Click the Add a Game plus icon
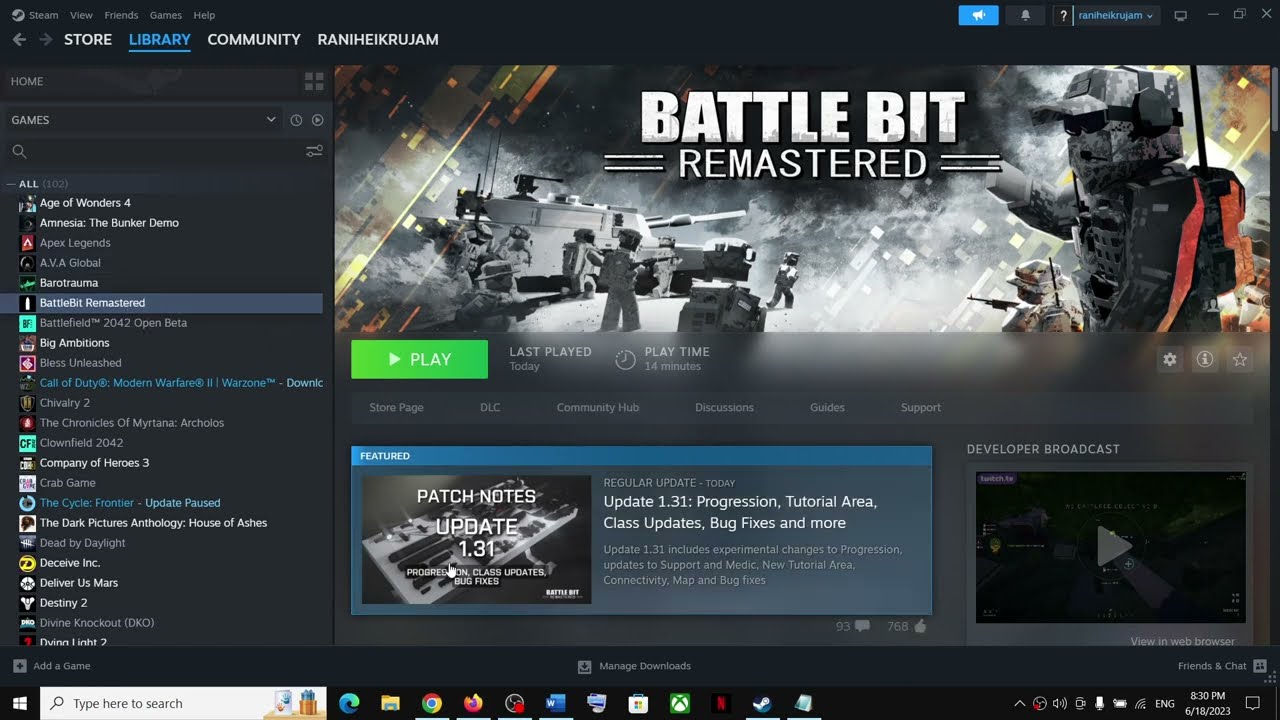 tap(20, 666)
